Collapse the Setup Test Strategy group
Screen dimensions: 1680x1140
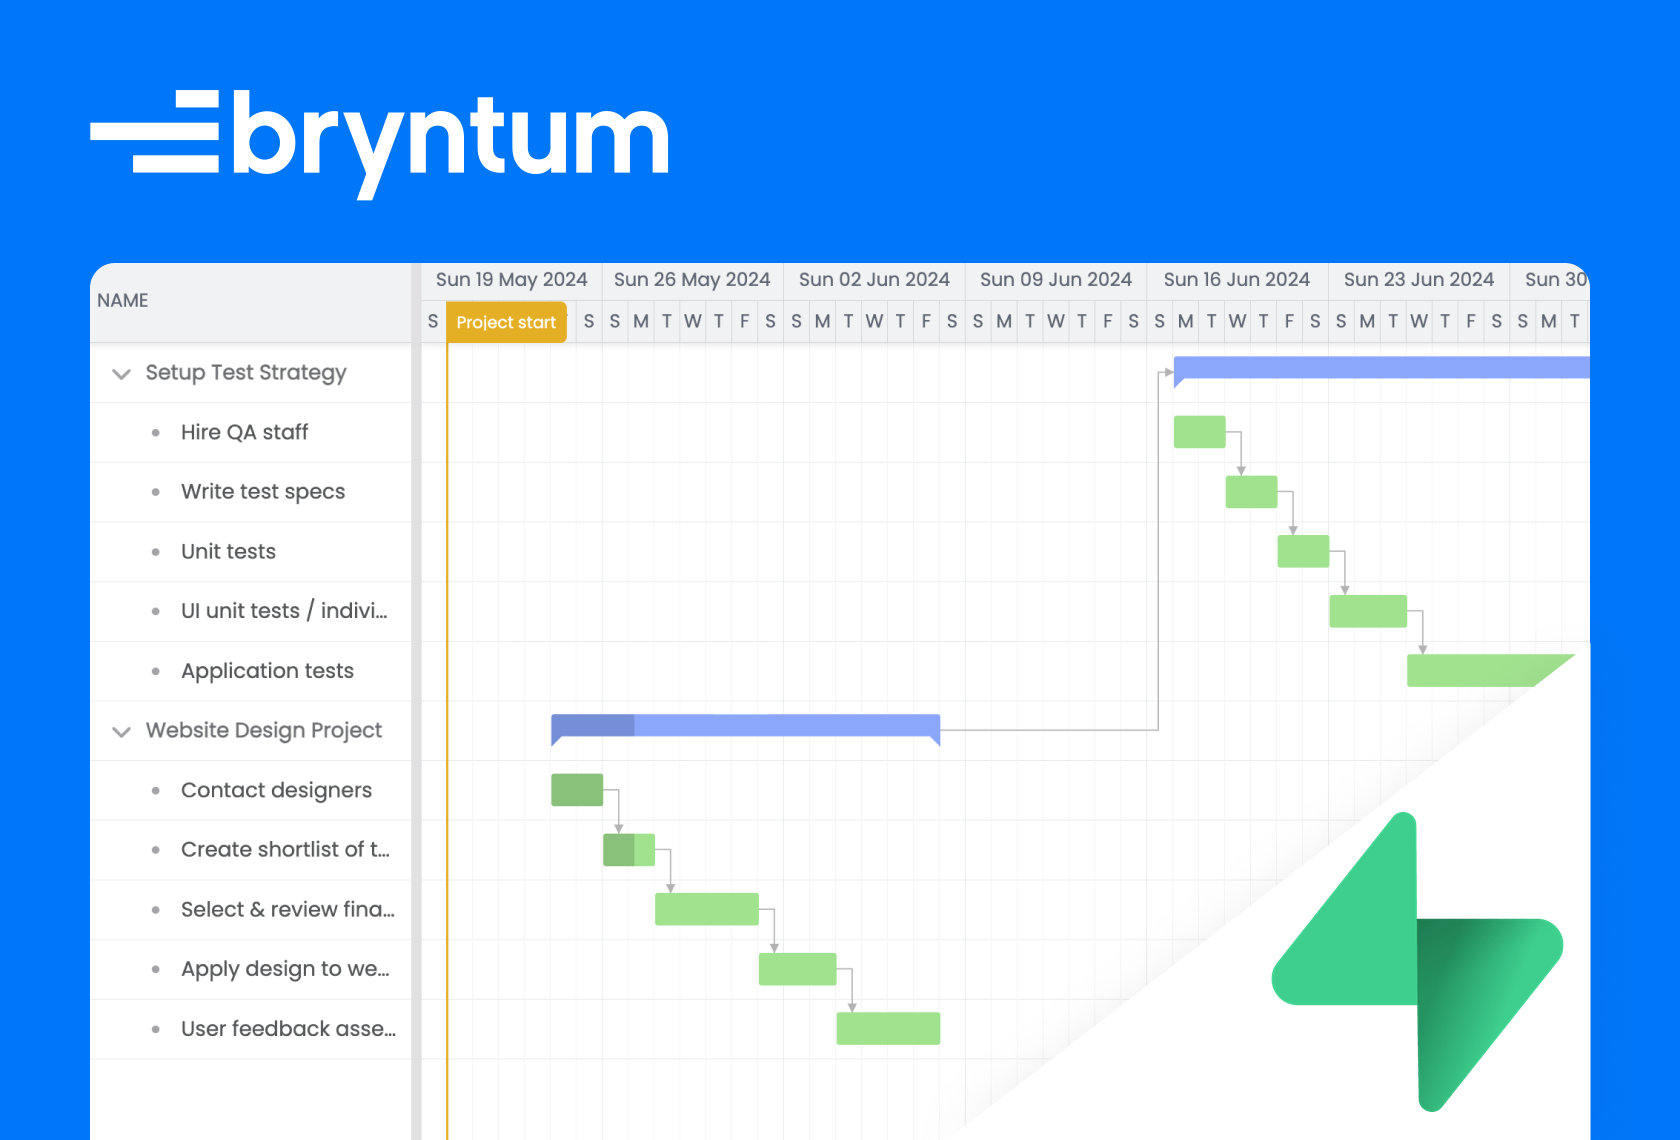(121, 373)
